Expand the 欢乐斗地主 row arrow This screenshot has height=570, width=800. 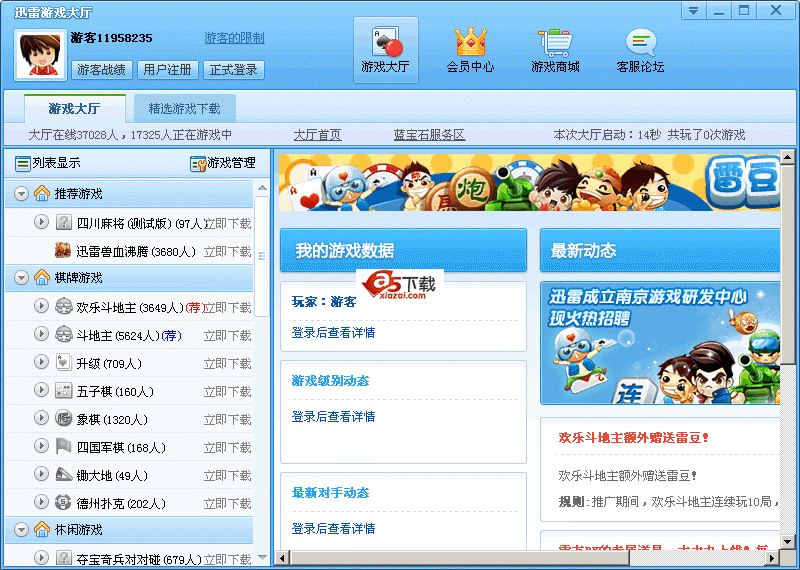coord(41,306)
